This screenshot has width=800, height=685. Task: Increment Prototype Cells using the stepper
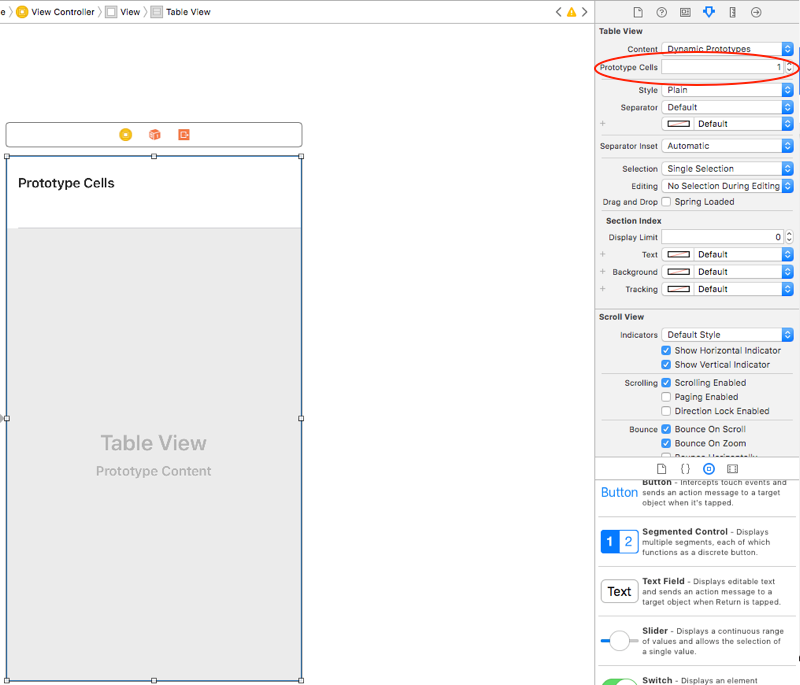pos(789,64)
